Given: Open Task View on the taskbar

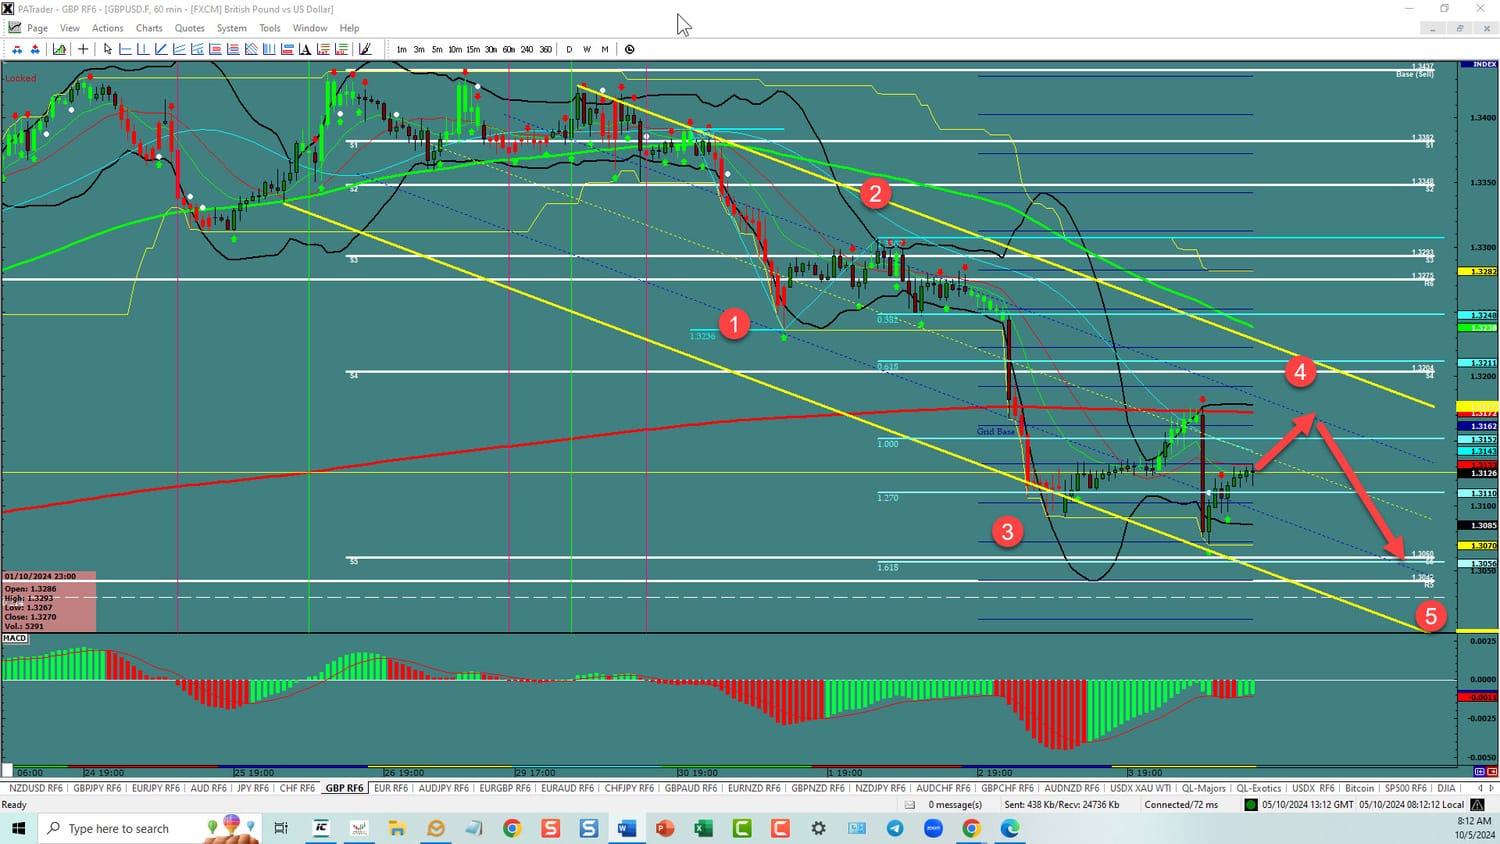Looking at the screenshot, I should (281, 828).
